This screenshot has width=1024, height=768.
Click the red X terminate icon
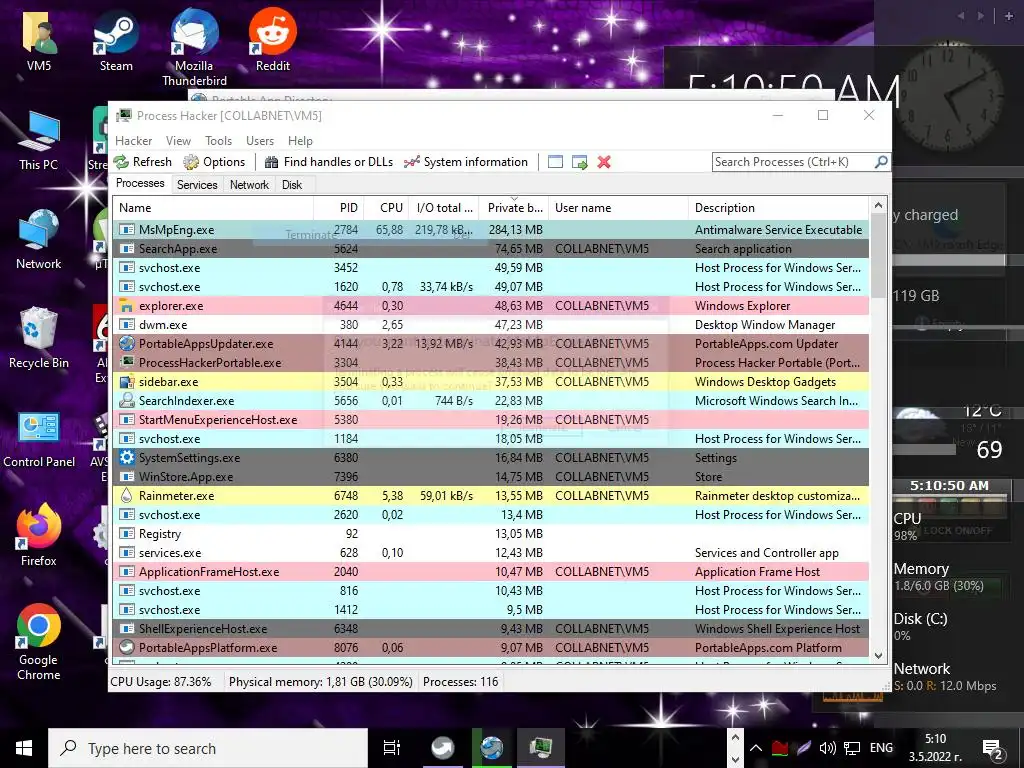pyautogui.click(x=604, y=162)
